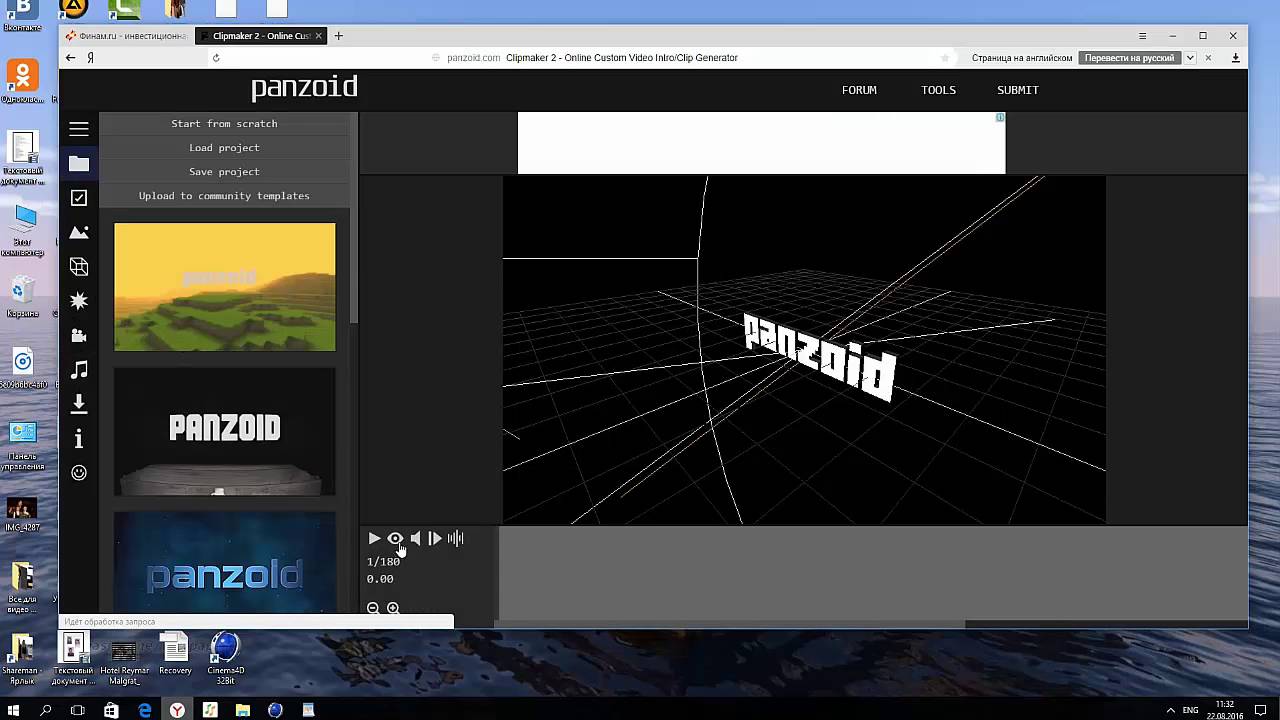The width and height of the screenshot is (1280, 720).
Task: Click the time value 0.00 text
Action: point(380,579)
